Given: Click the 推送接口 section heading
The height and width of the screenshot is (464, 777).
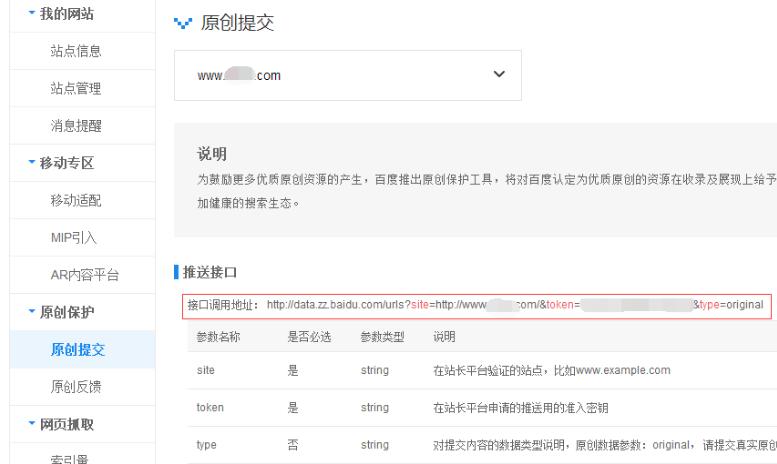Looking at the screenshot, I should click(x=210, y=272).
